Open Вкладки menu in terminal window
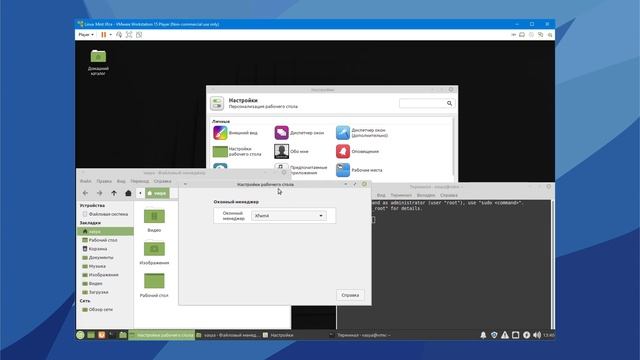The height and width of the screenshot is (360, 640). point(426,196)
